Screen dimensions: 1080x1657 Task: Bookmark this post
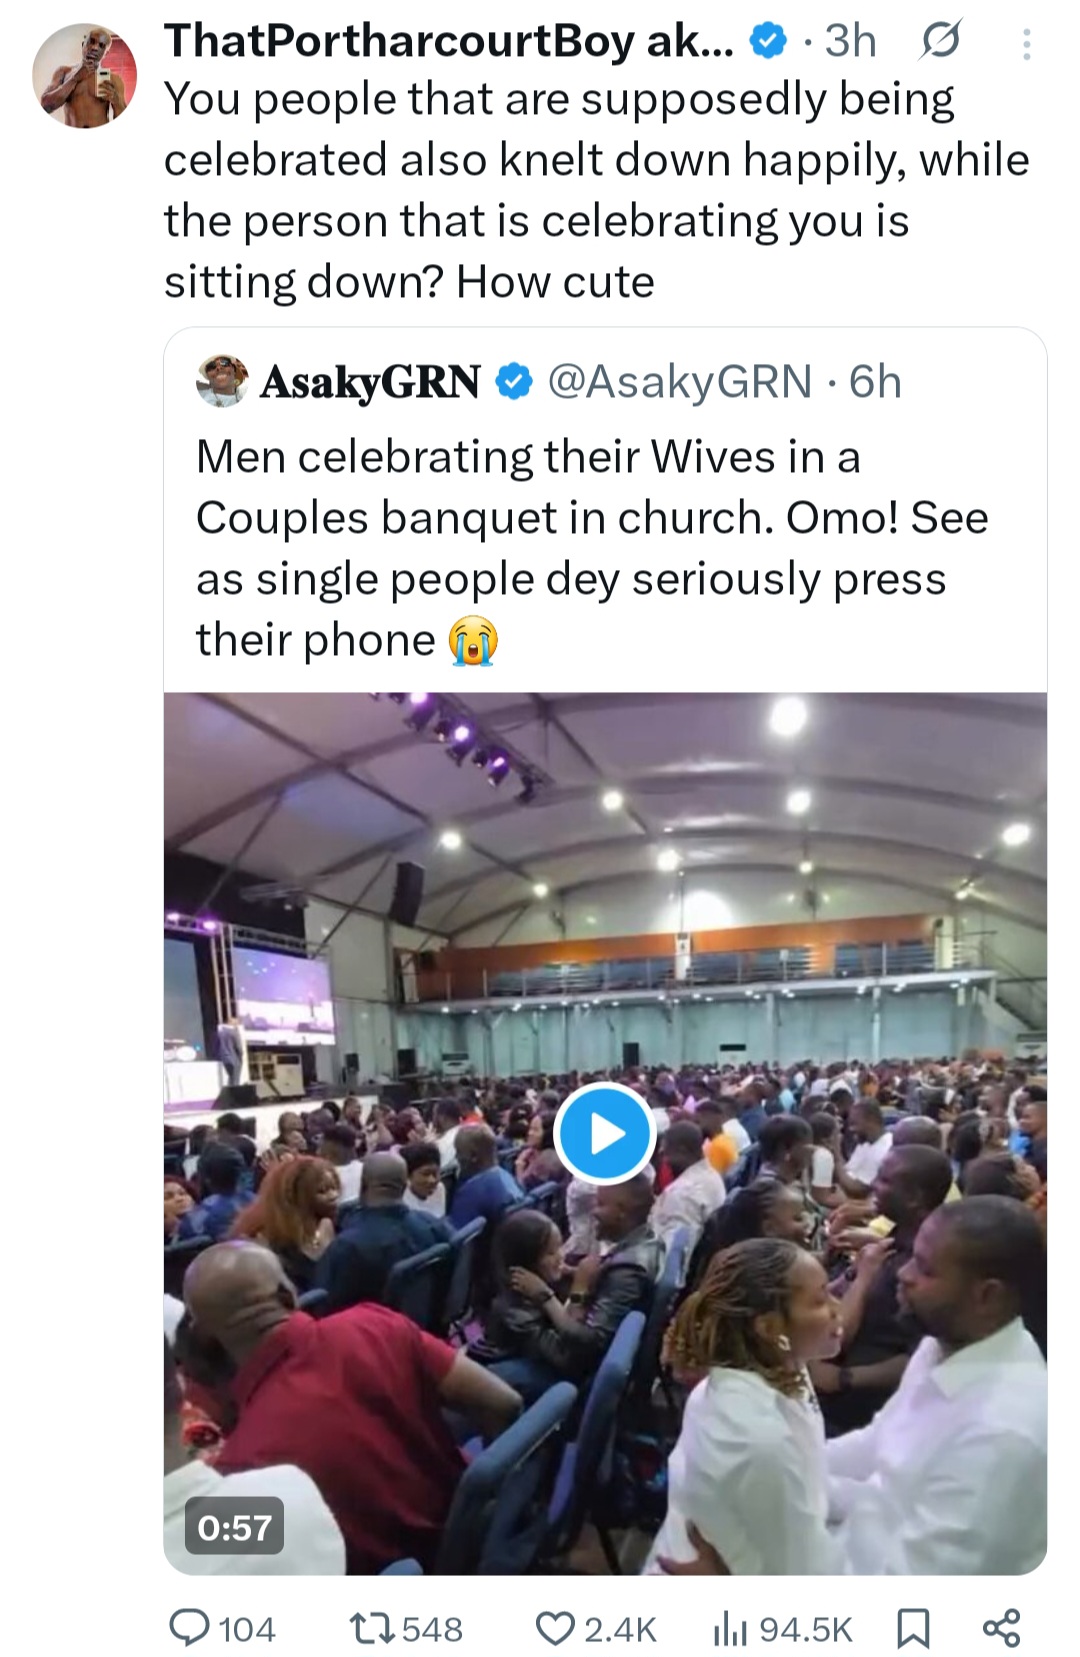click(912, 1629)
